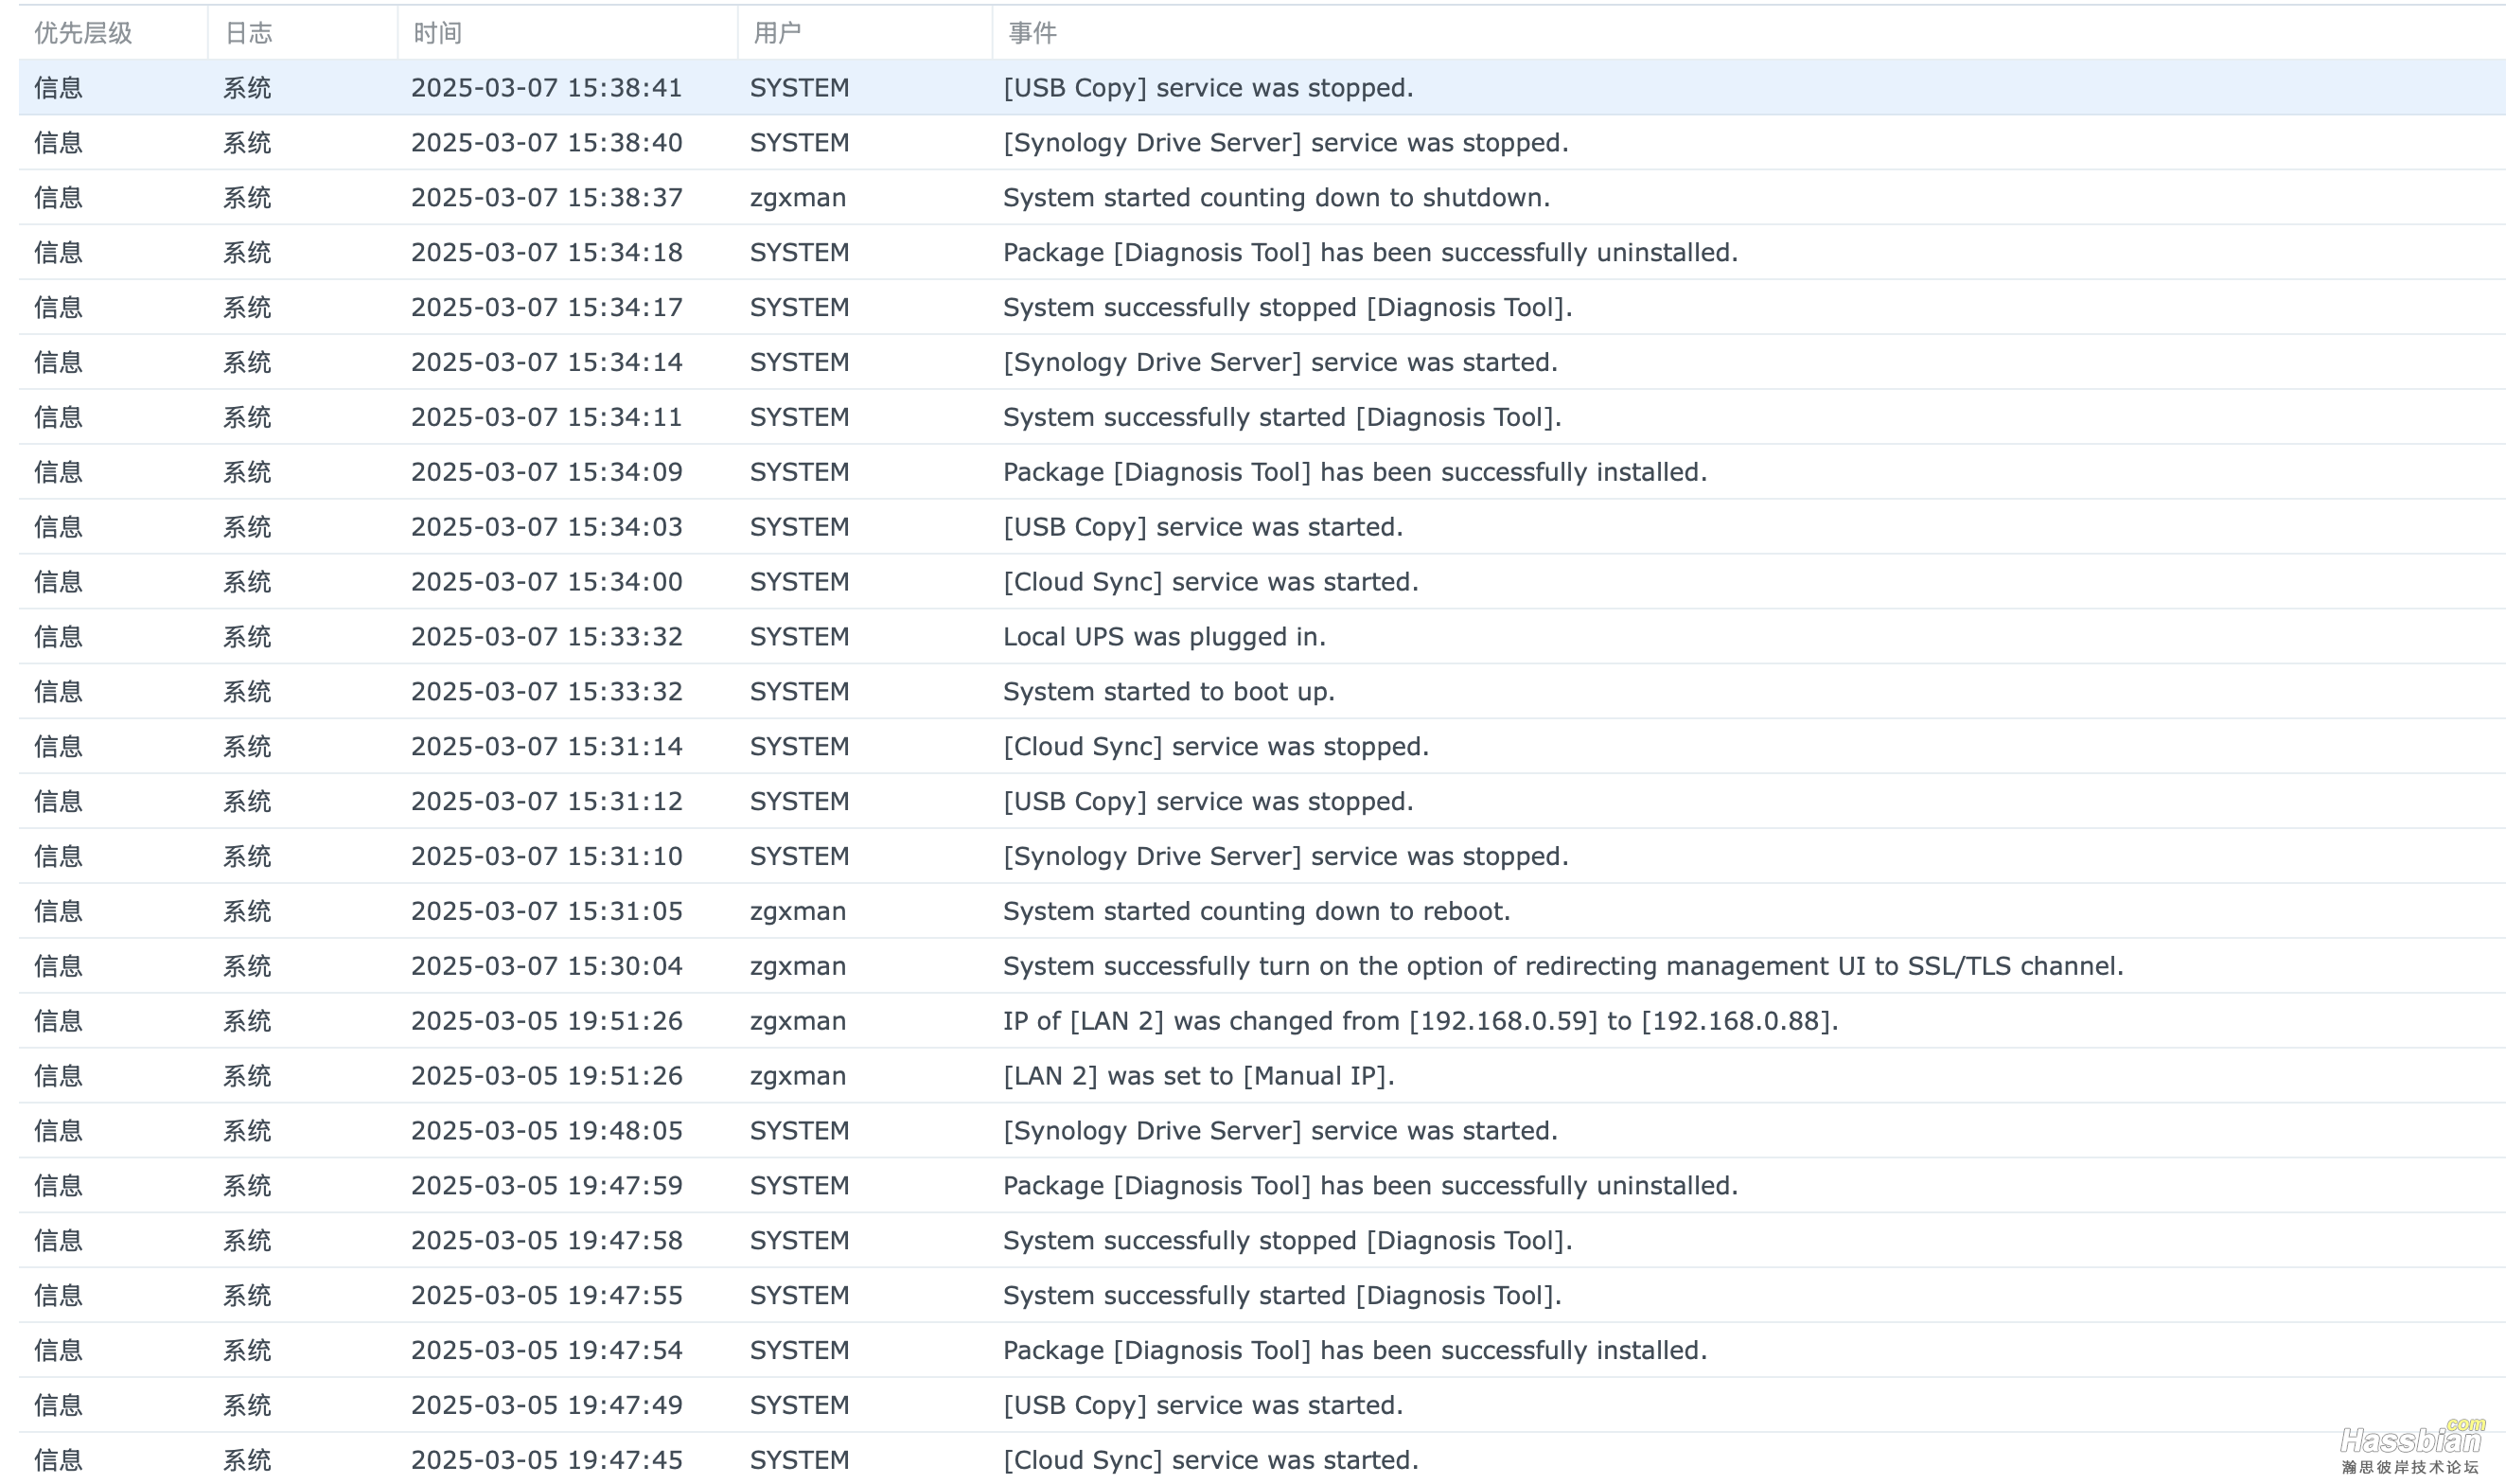The image size is (2506, 1484).
Task: Select event '[USB Copy] service was stopped.' at 15:38:41
Action: 1208,88
